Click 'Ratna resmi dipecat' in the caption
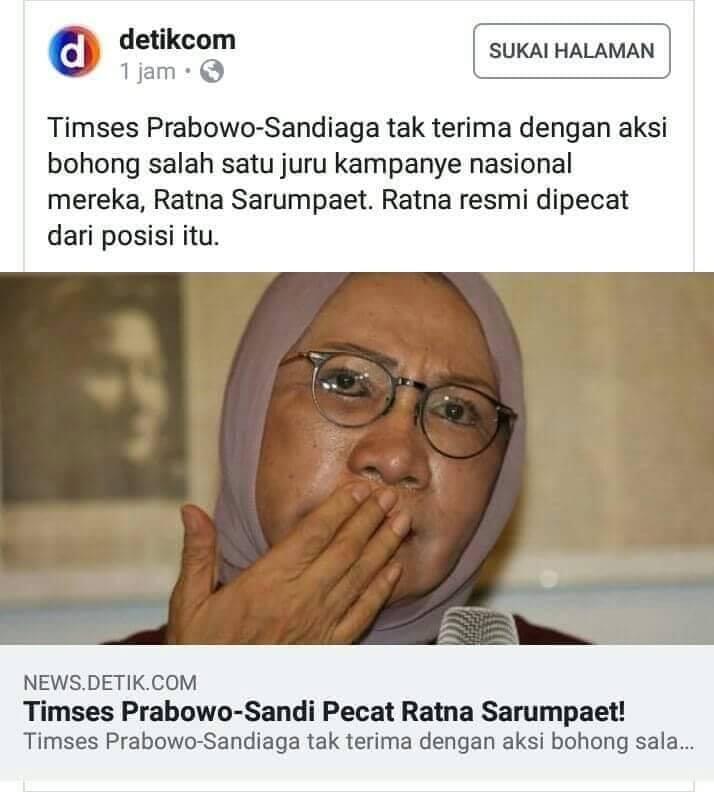The height and width of the screenshot is (792, 714). (x=505, y=200)
